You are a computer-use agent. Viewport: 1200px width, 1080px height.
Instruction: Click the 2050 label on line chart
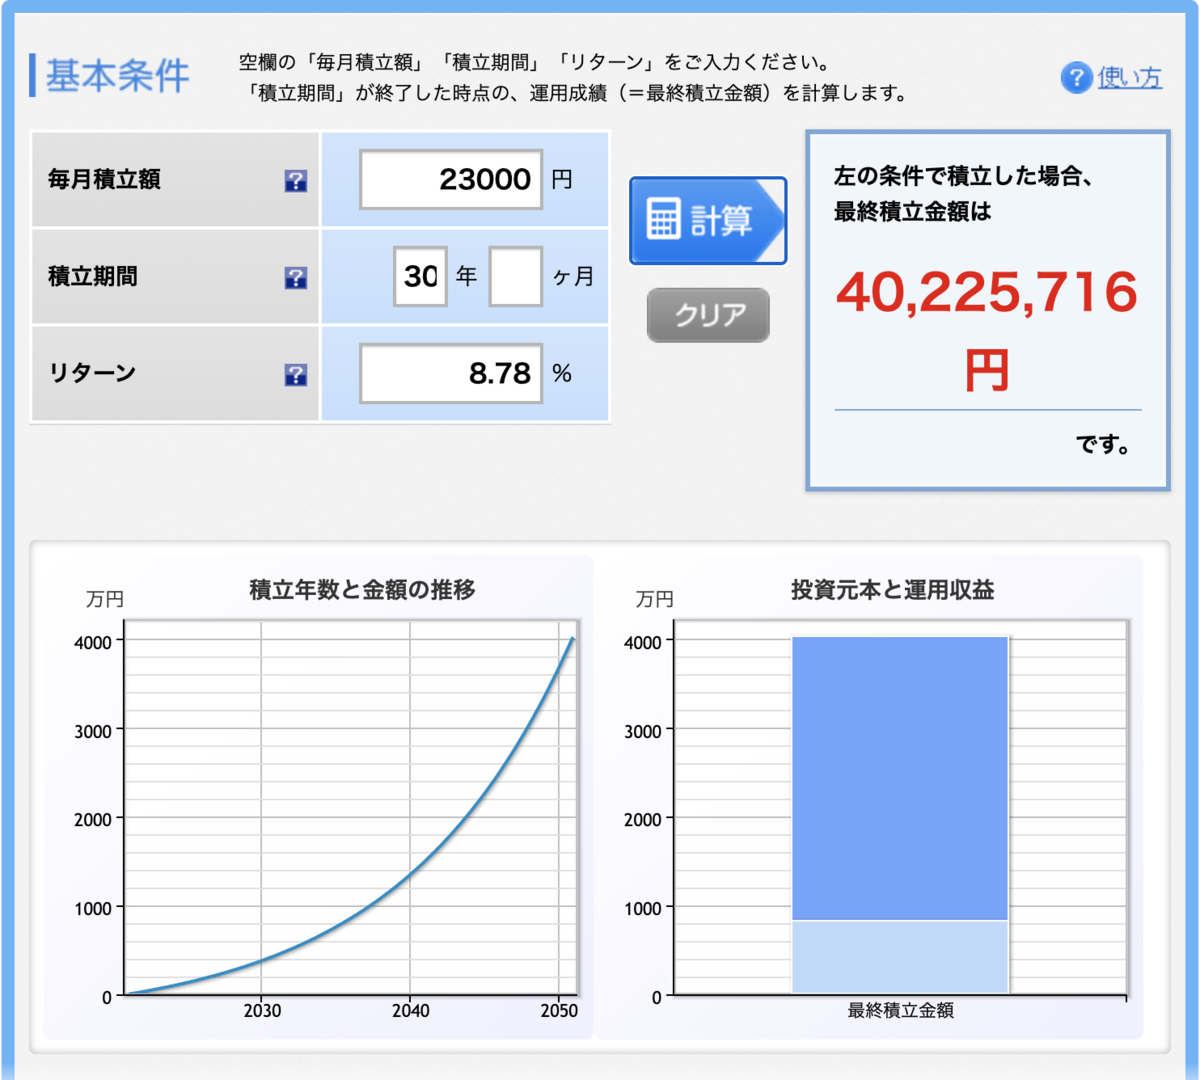(x=559, y=1011)
